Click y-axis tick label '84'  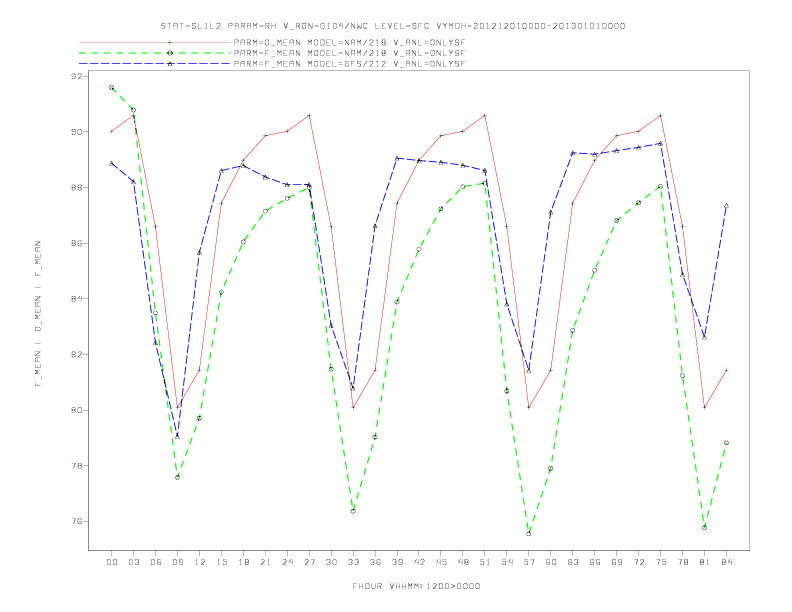(x=76, y=299)
